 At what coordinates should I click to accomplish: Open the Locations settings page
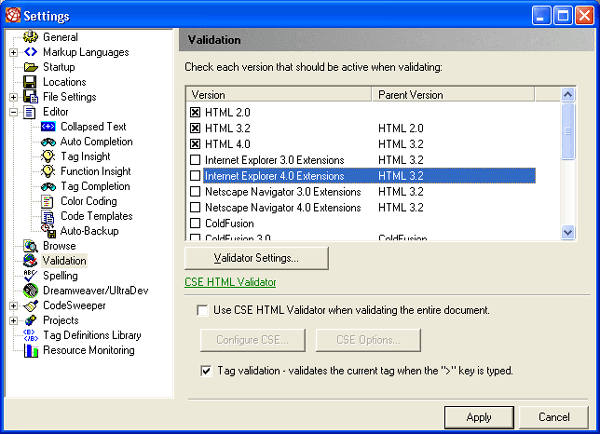[x=65, y=82]
